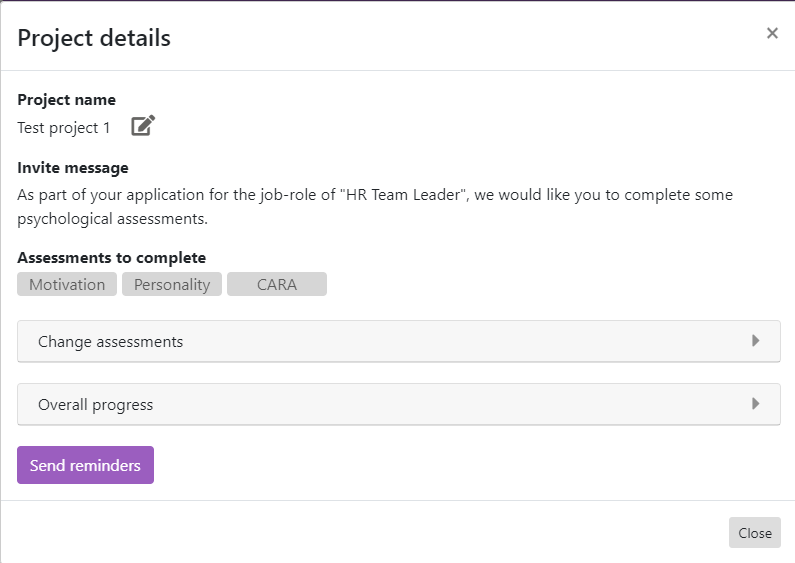The height and width of the screenshot is (563, 795).
Task: Click the "Project details" dialog title
Action: (94, 38)
